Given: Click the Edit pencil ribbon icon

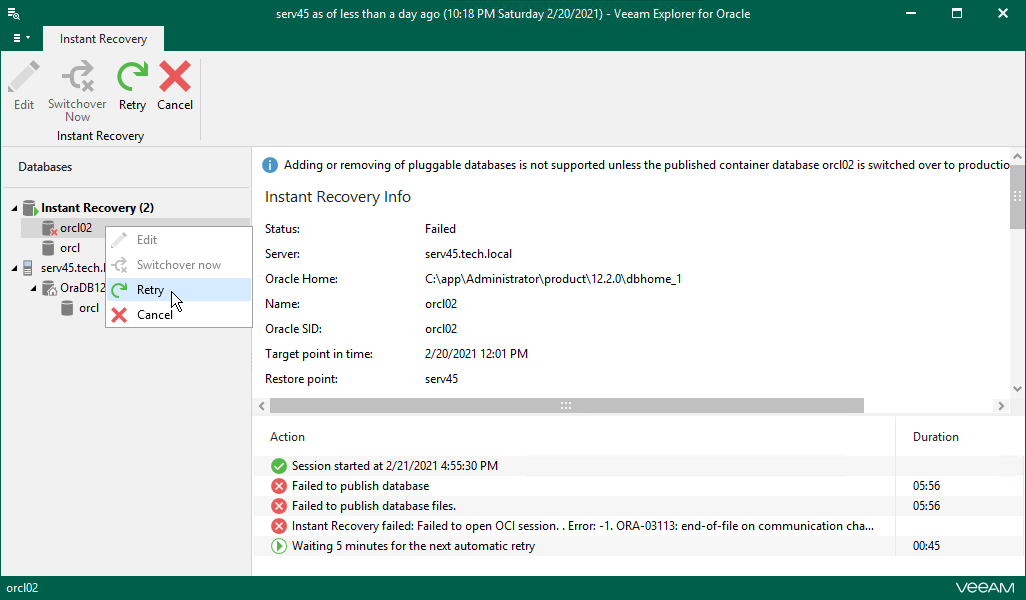Looking at the screenshot, I should point(24,77).
